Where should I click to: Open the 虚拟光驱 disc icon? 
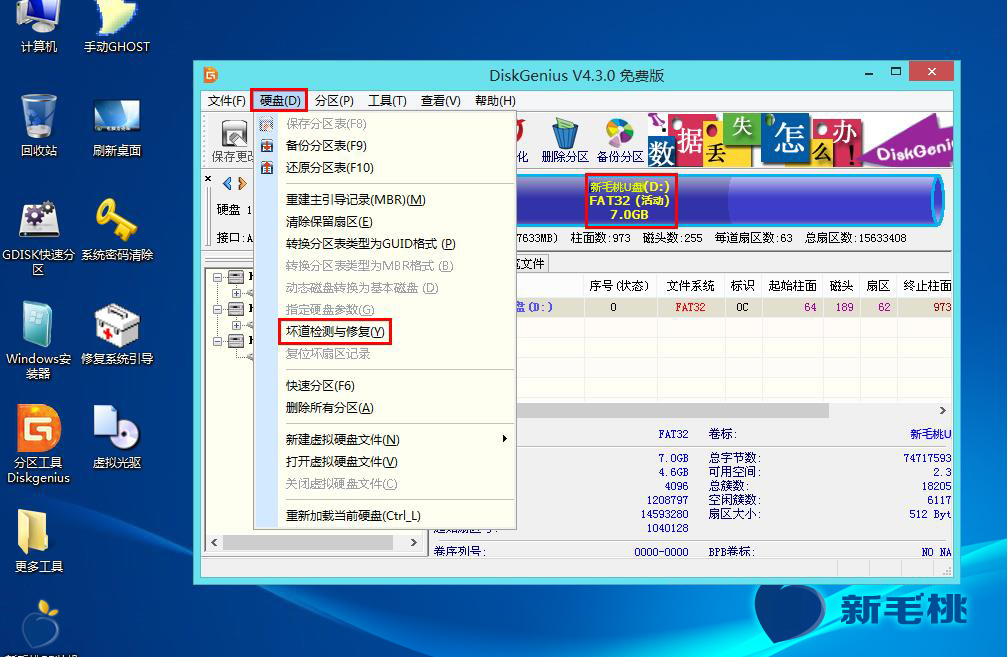point(117,437)
